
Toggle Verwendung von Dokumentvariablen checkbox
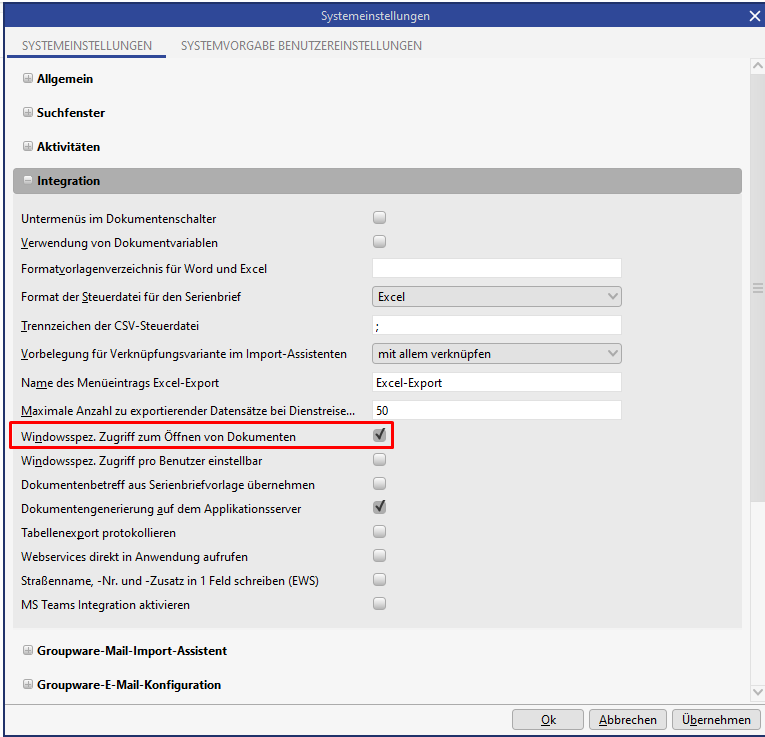tap(379, 242)
